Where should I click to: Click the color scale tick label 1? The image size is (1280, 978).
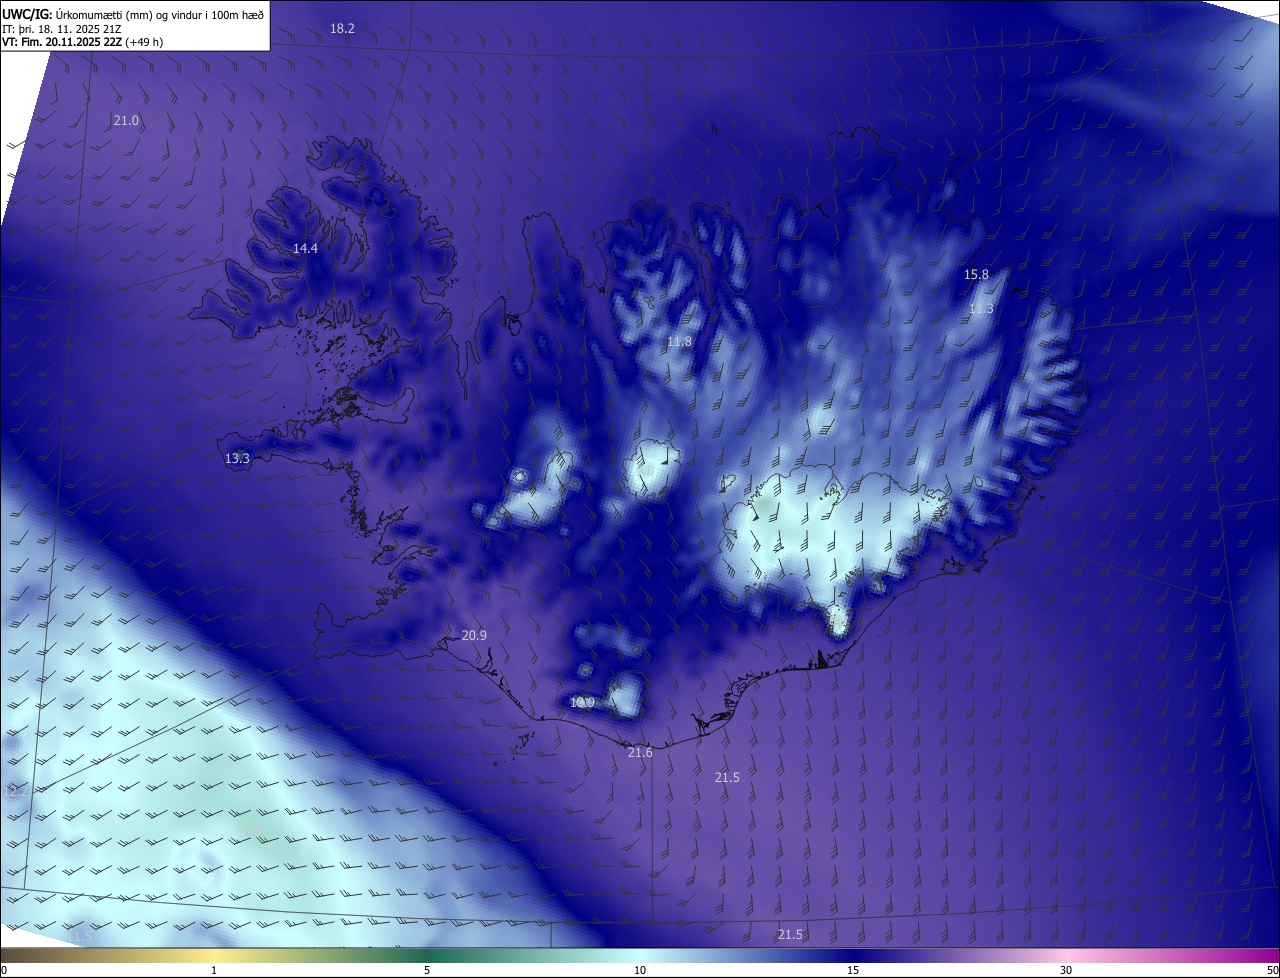coord(214,971)
